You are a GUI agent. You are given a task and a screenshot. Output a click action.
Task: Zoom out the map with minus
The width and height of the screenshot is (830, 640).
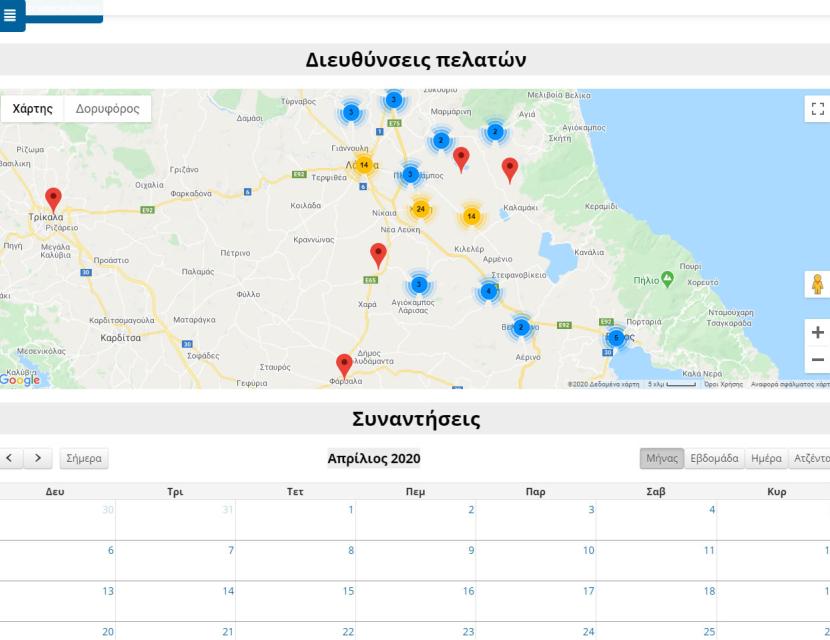(x=817, y=359)
